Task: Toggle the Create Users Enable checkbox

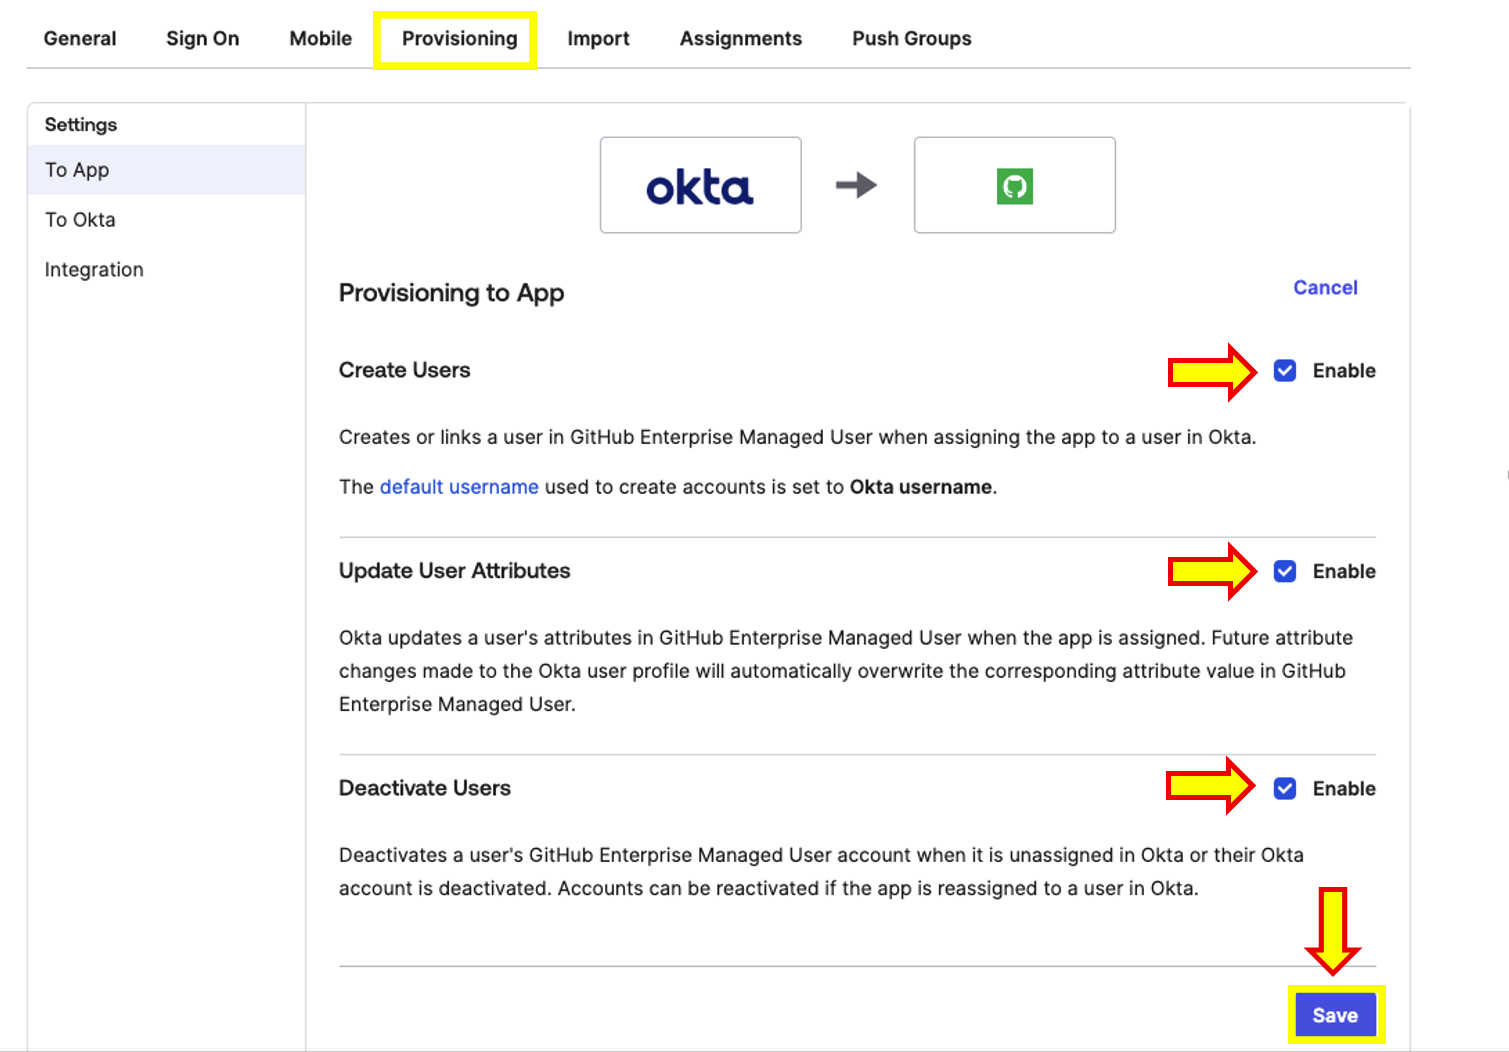Action: pyautogui.click(x=1285, y=371)
